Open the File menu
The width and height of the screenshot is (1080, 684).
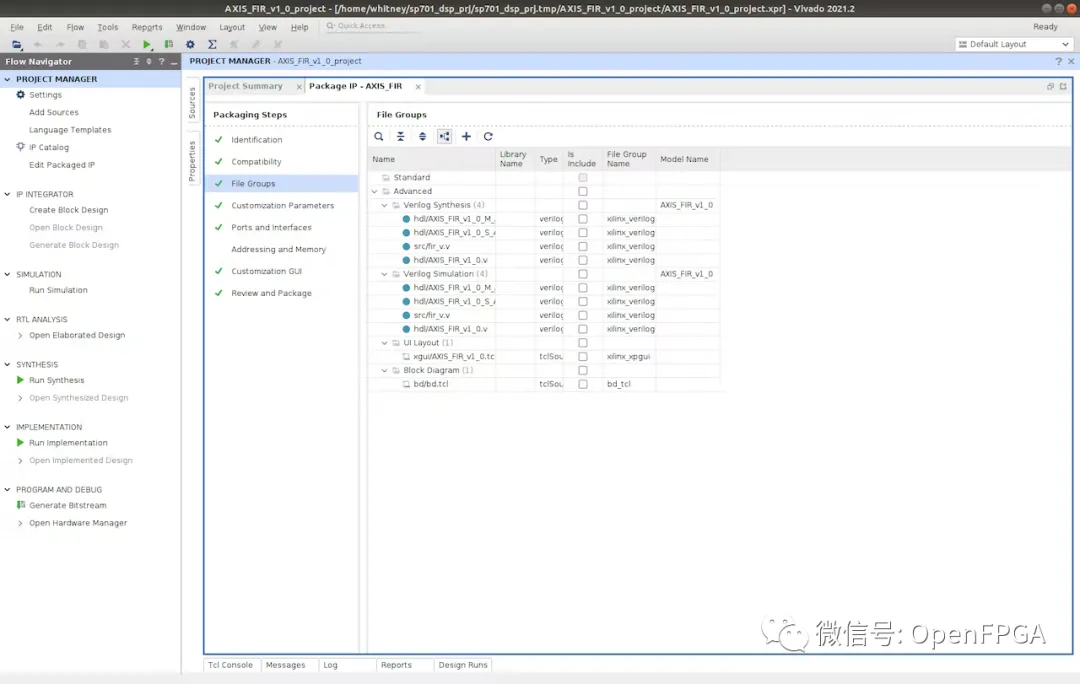[x=17, y=27]
